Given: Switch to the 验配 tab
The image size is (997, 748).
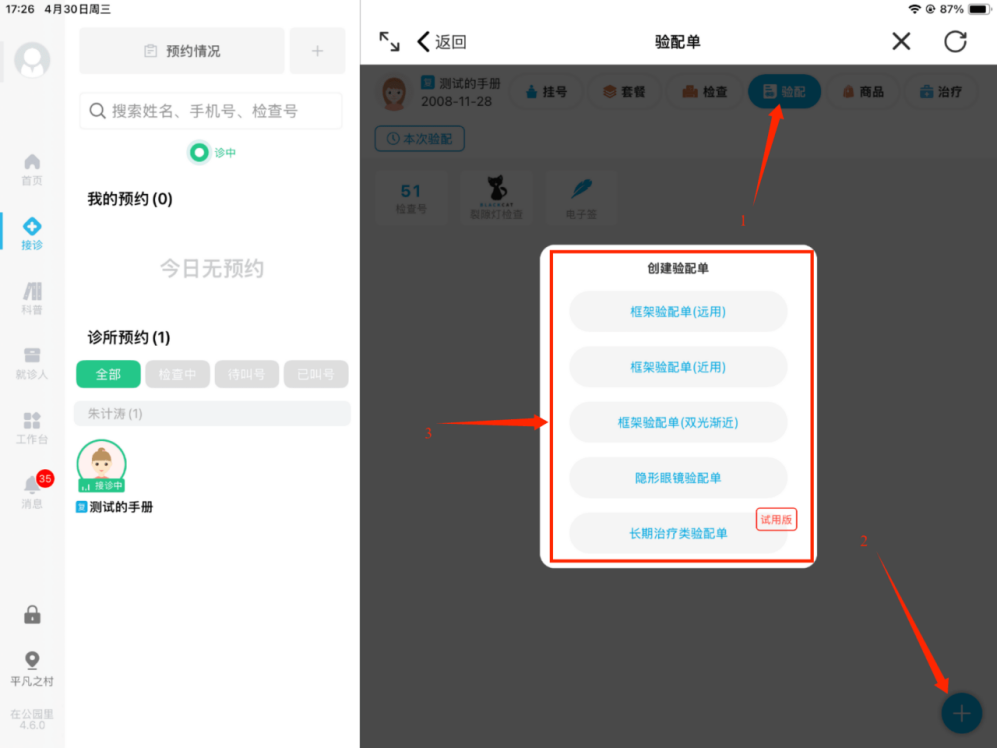Looking at the screenshot, I should (784, 92).
